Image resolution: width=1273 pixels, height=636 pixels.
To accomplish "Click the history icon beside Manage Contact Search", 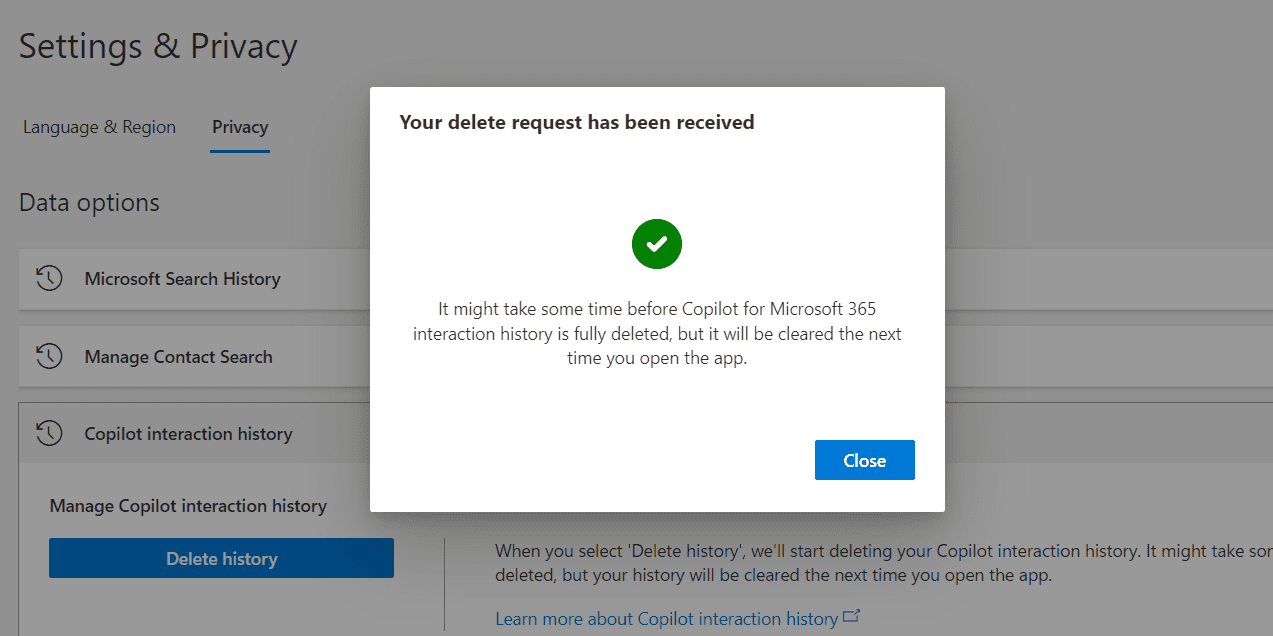I will click(x=49, y=357).
